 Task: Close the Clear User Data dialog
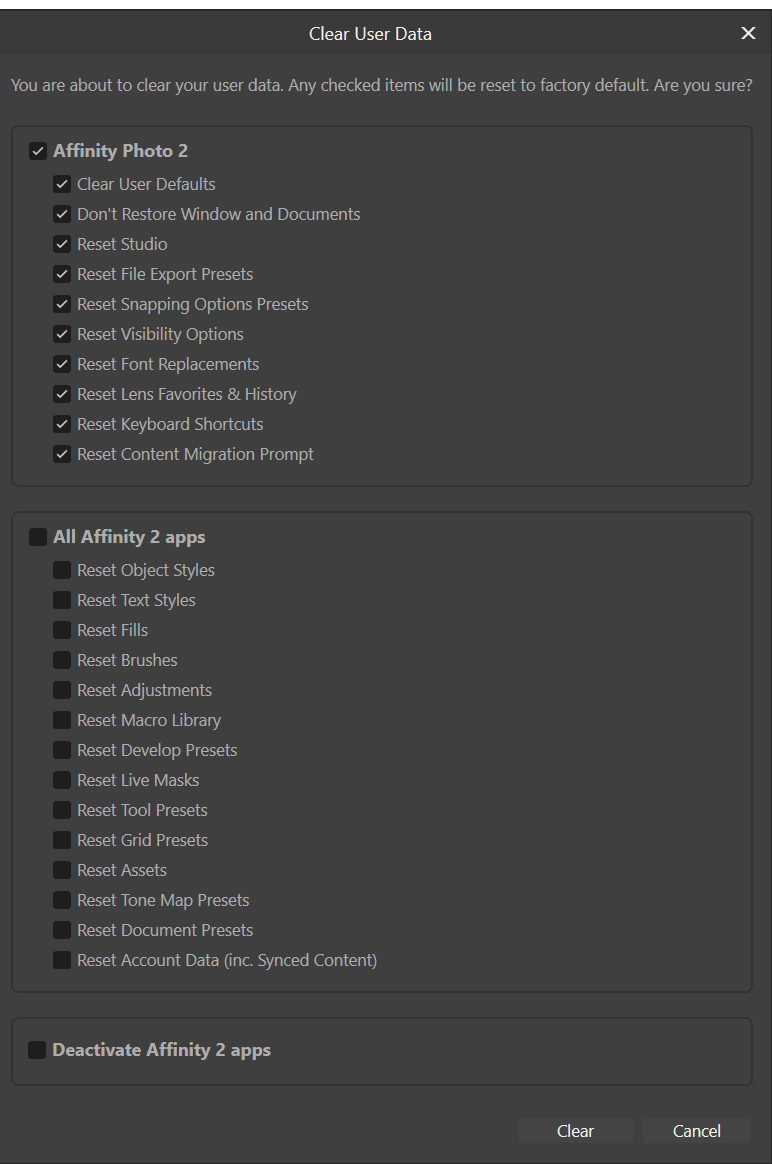click(748, 34)
